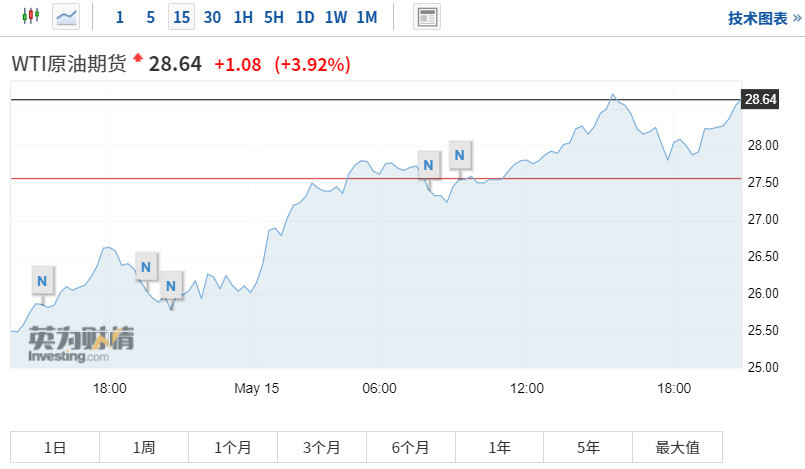Choose the 1W interval
Screen dimensions: 805x469
[336, 17]
